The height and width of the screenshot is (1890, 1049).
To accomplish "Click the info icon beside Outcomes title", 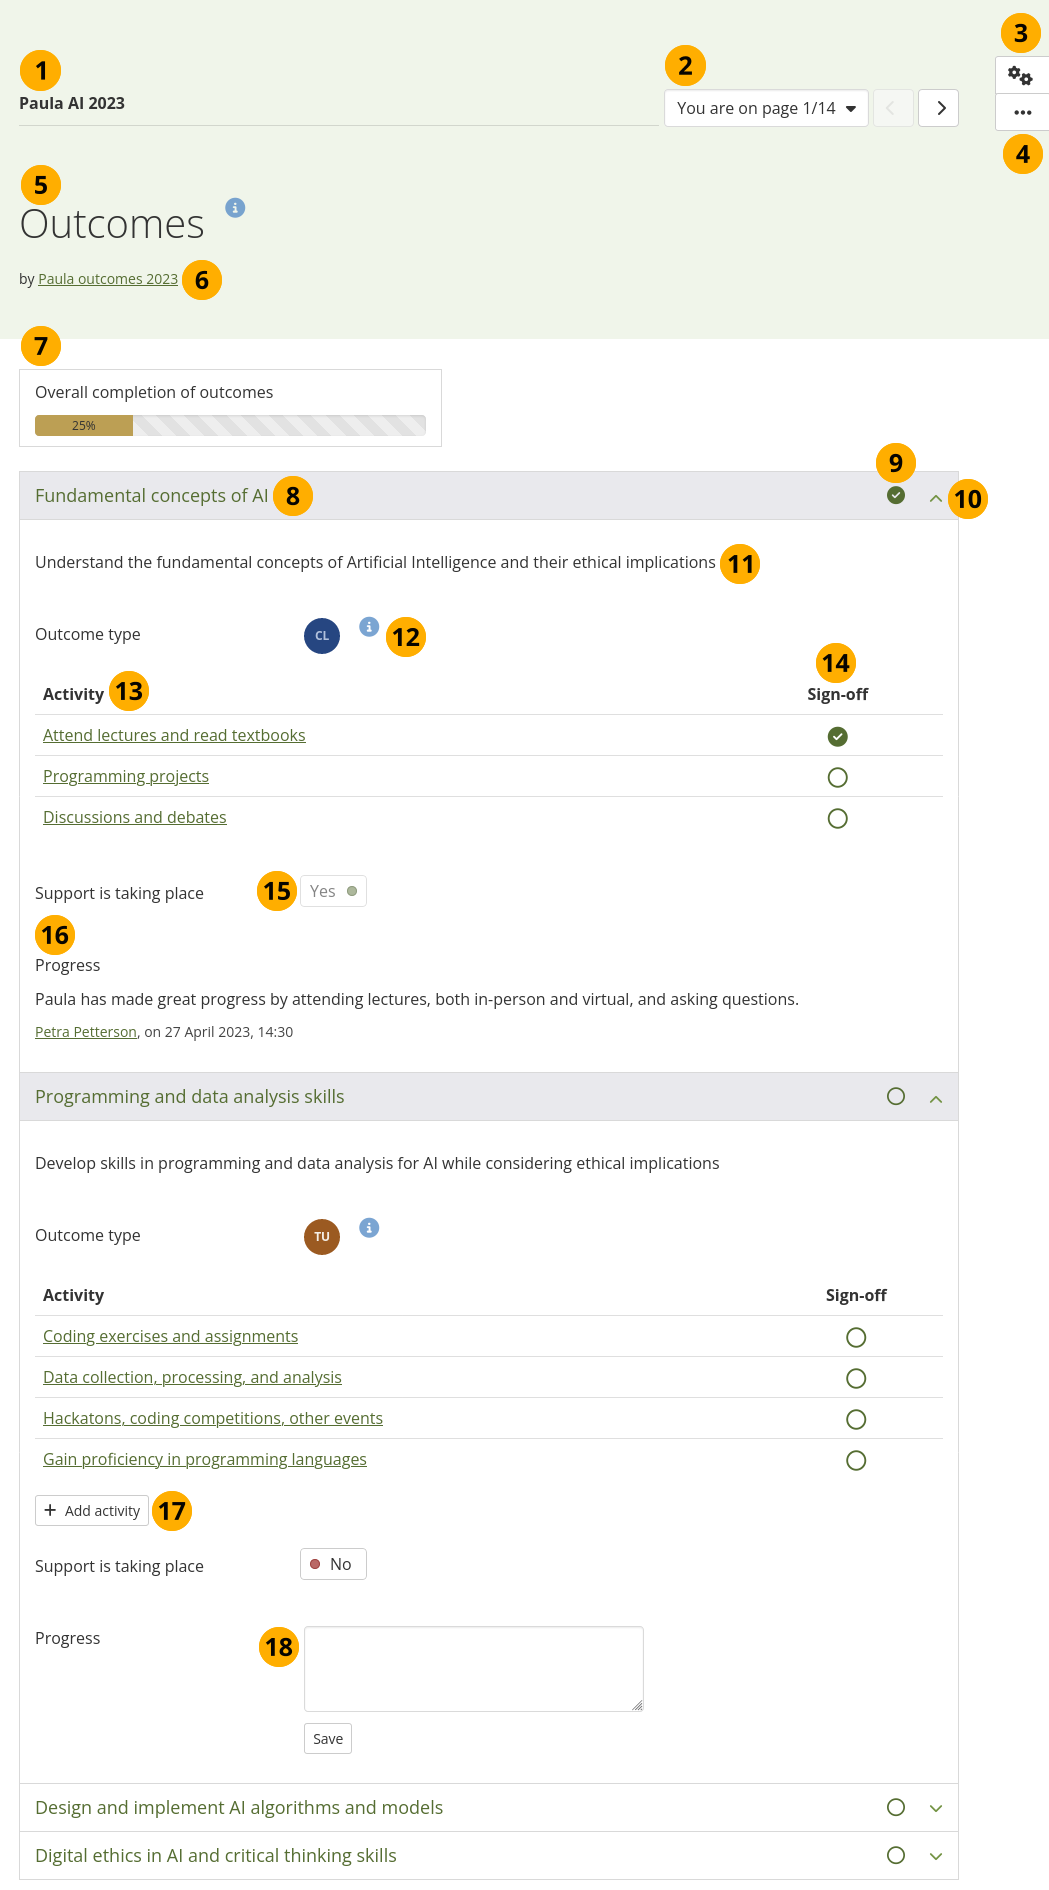I will coord(235,208).
